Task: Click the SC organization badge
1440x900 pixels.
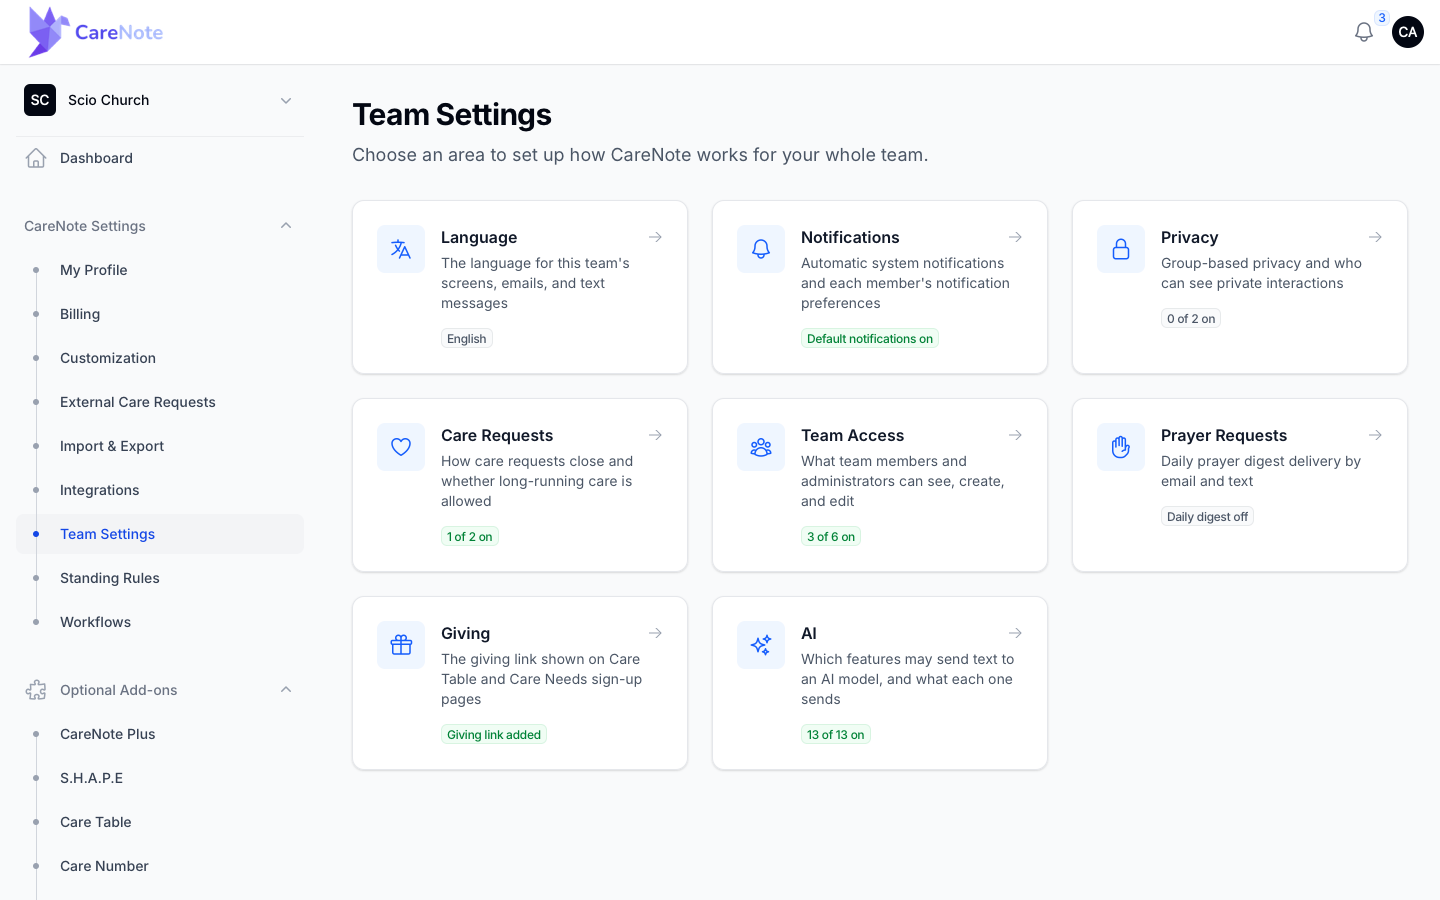Action: pos(40,100)
